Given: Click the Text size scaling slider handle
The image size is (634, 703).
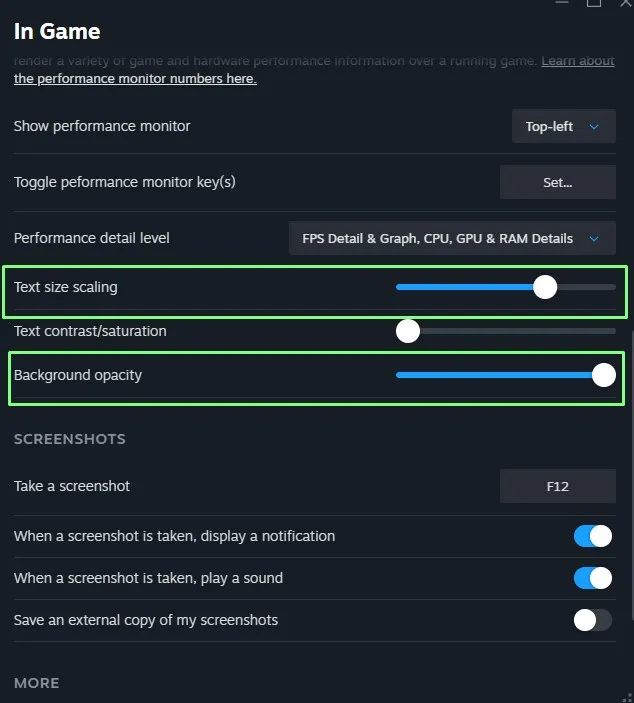Looking at the screenshot, I should 545,287.
